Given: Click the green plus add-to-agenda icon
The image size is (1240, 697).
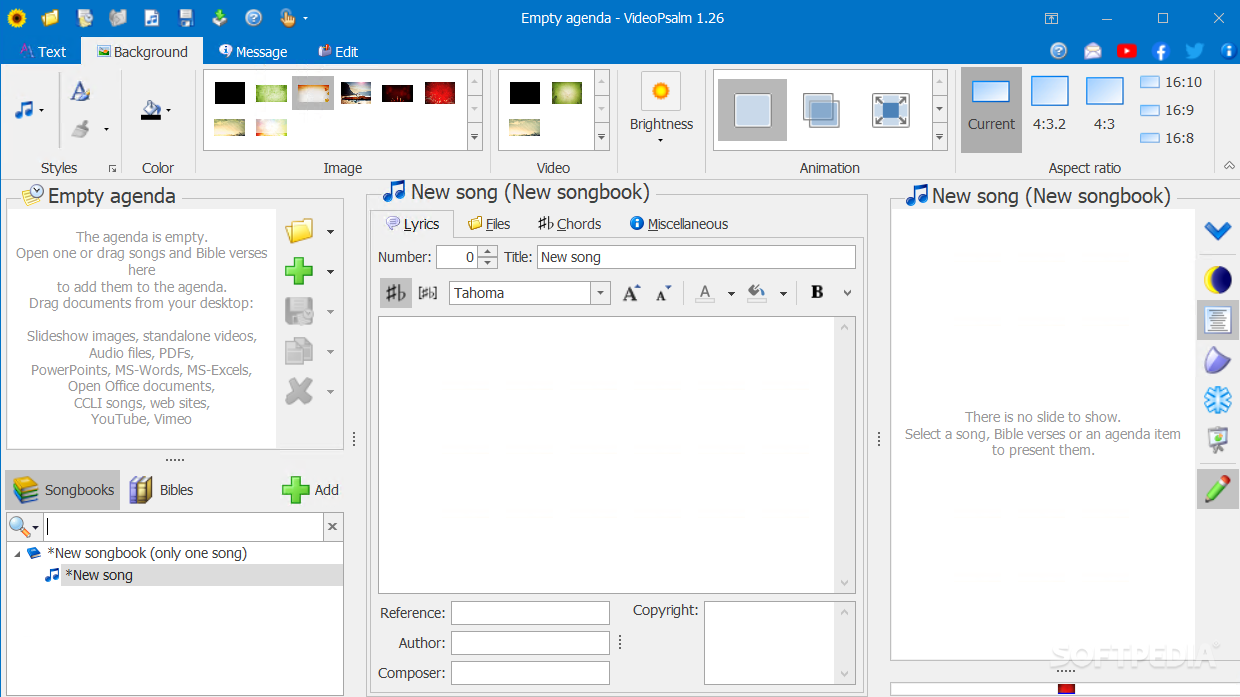Looking at the screenshot, I should click(x=299, y=271).
